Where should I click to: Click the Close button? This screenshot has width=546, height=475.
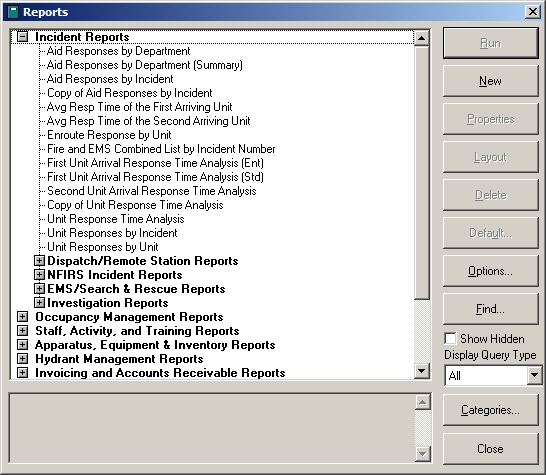491,449
